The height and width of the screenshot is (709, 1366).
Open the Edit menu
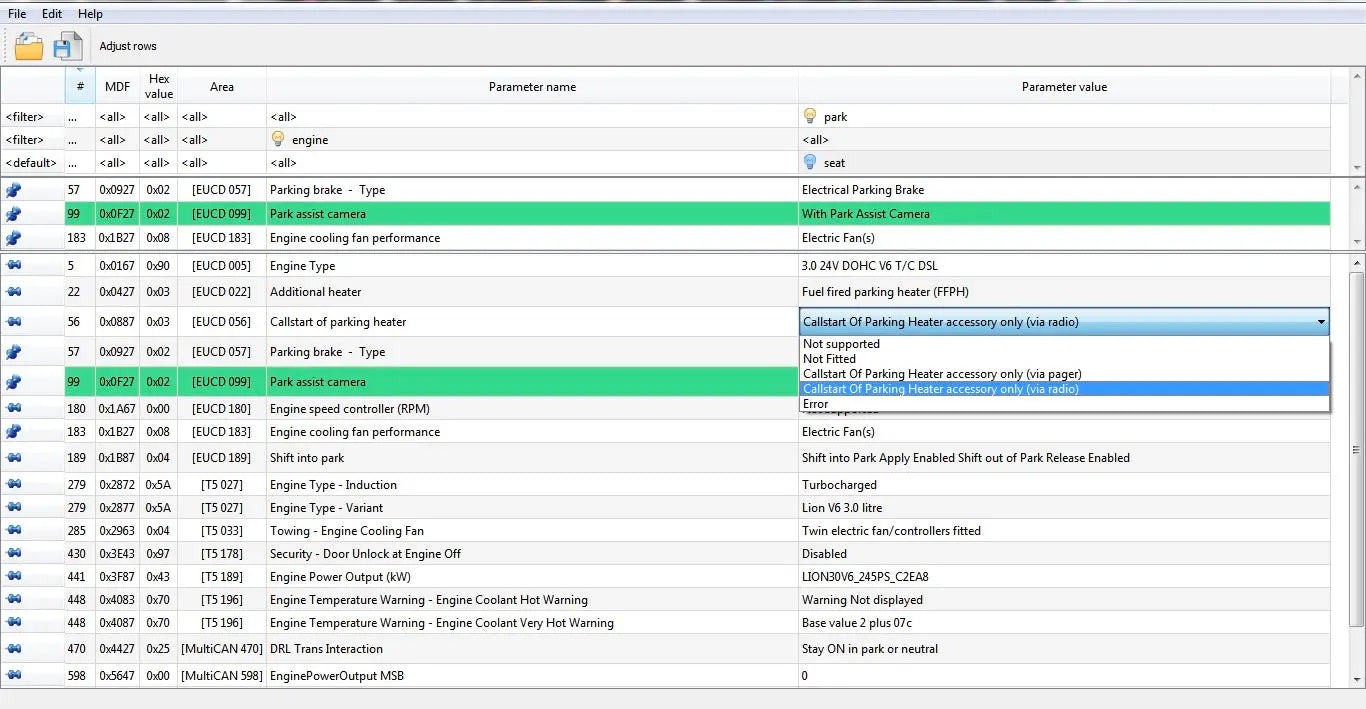coord(52,14)
